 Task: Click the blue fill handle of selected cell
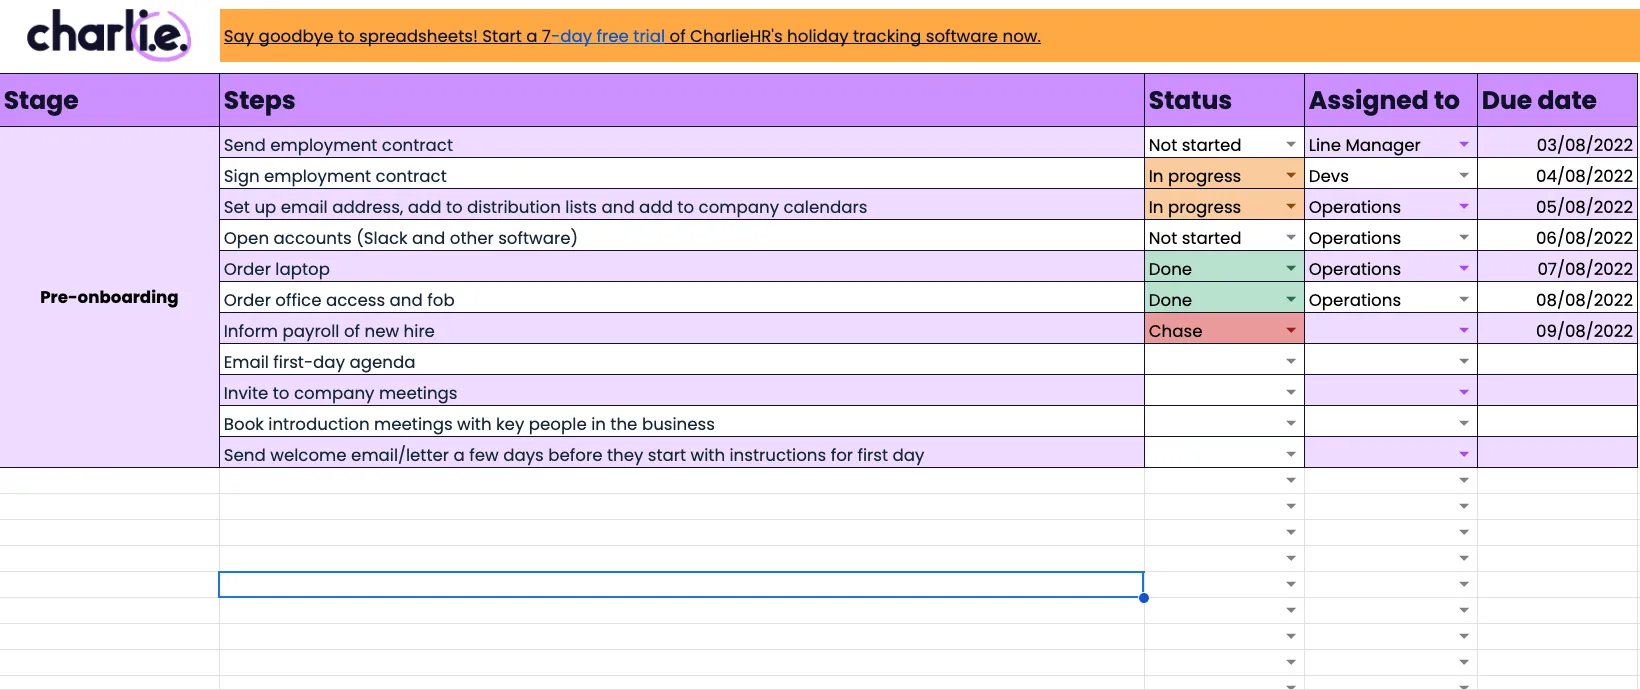coord(1143,598)
